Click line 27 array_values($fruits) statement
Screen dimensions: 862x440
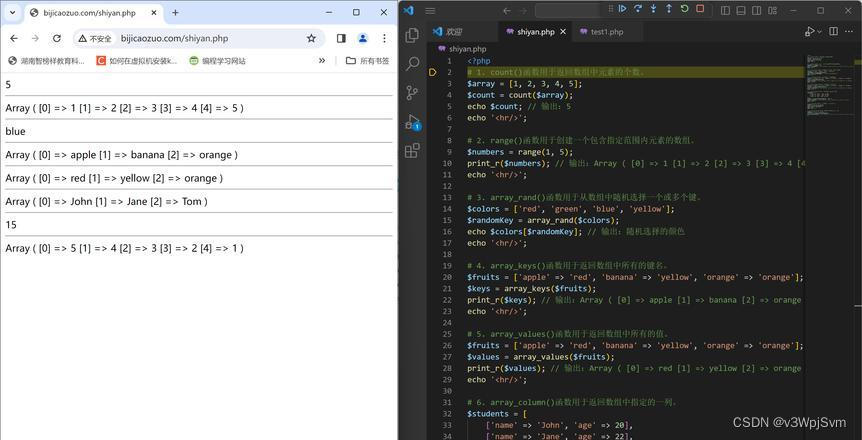[541, 357]
